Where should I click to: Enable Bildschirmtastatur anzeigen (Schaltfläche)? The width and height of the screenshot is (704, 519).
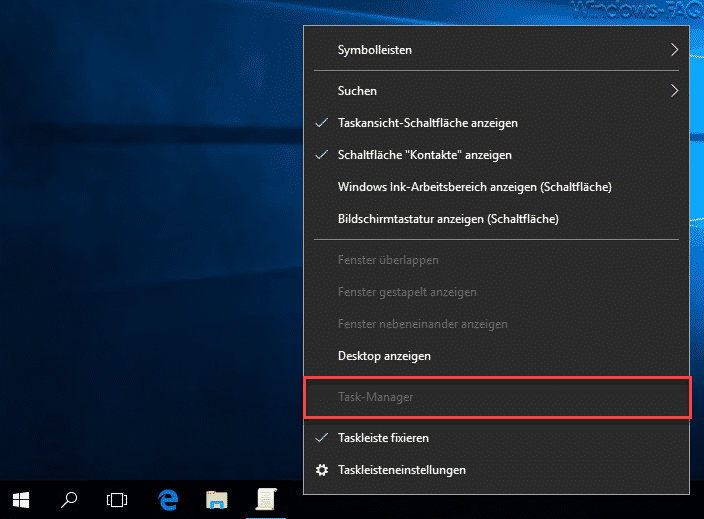click(496, 219)
